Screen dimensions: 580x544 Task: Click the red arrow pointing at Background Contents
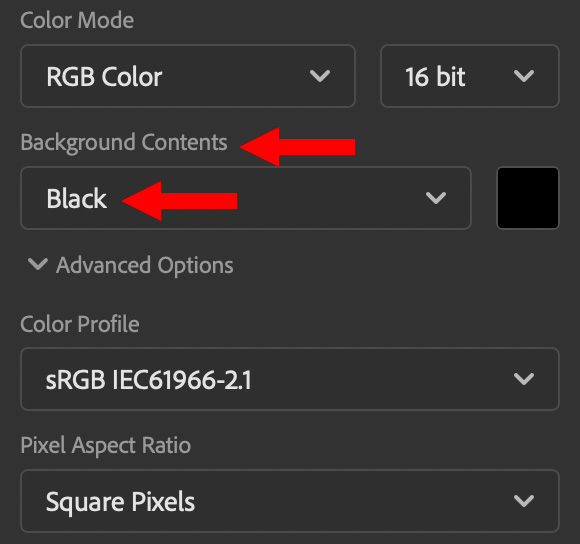click(297, 147)
